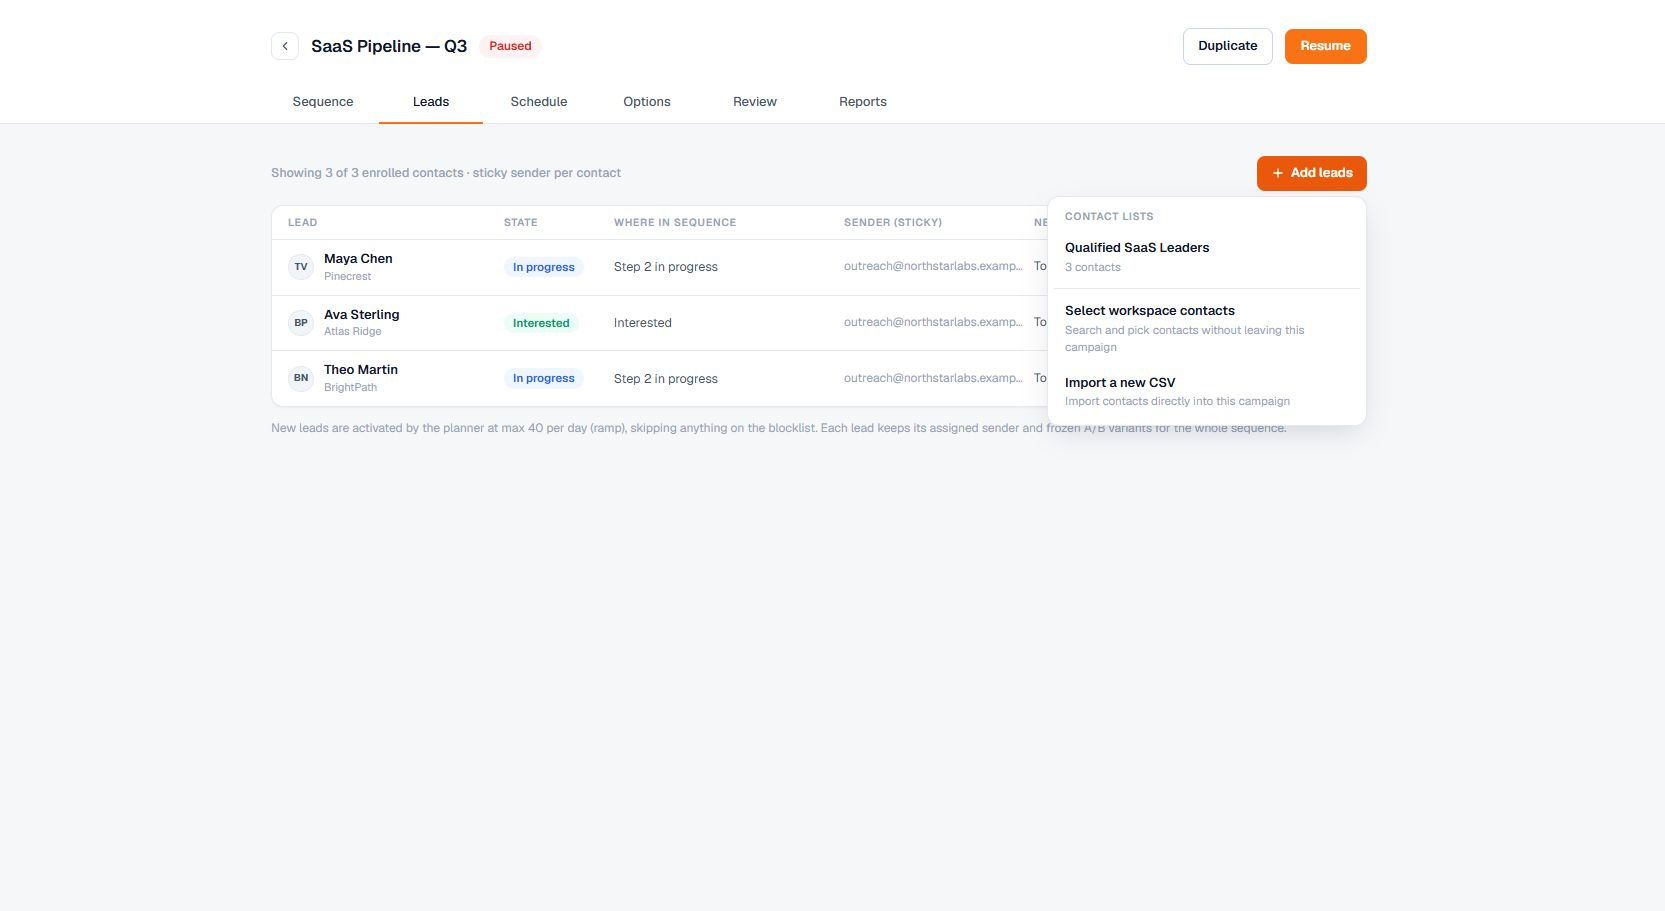
Task: Open the Add leads dropdown button
Action: tap(1311, 173)
